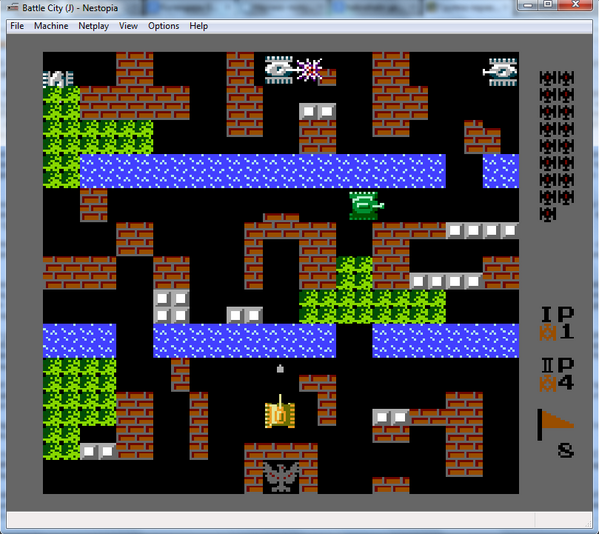
Task: Open the View menu
Action: click(128, 26)
